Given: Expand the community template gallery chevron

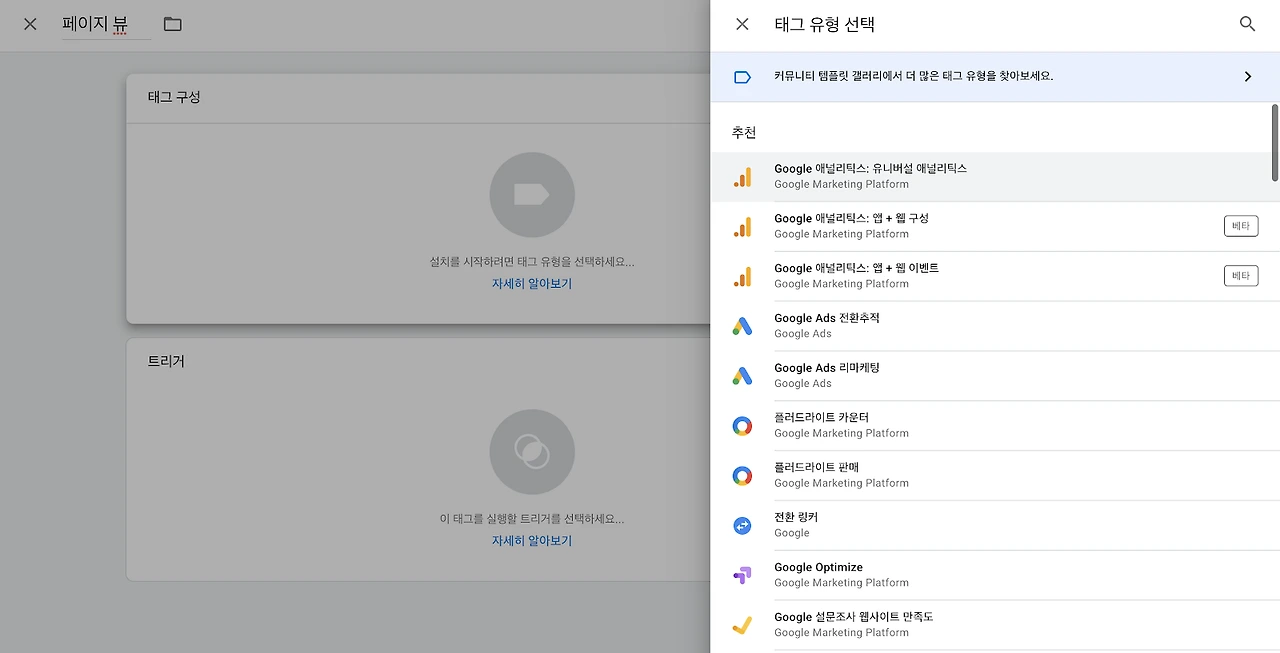Looking at the screenshot, I should point(1247,77).
